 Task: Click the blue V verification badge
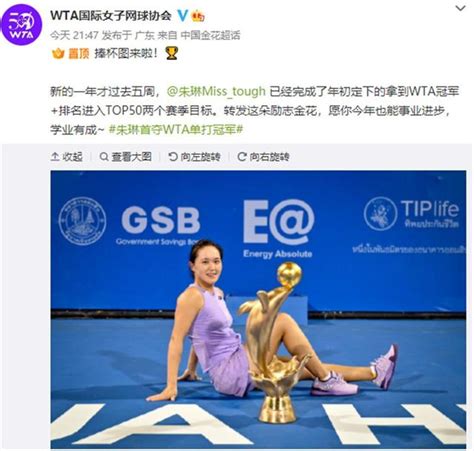click(x=182, y=15)
